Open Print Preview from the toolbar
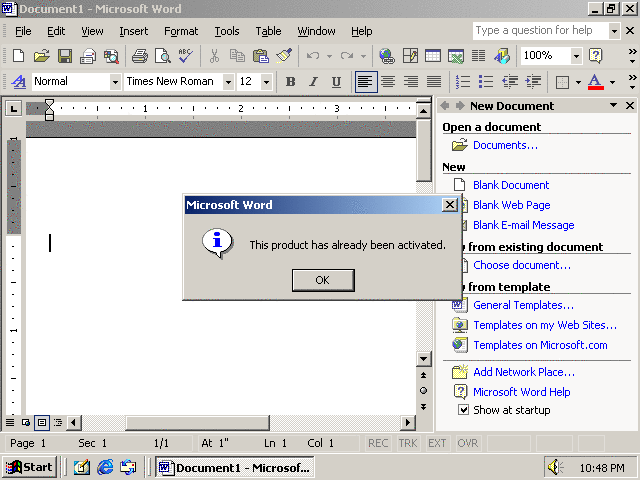Viewport: 640px width, 480px height. click(x=162, y=56)
